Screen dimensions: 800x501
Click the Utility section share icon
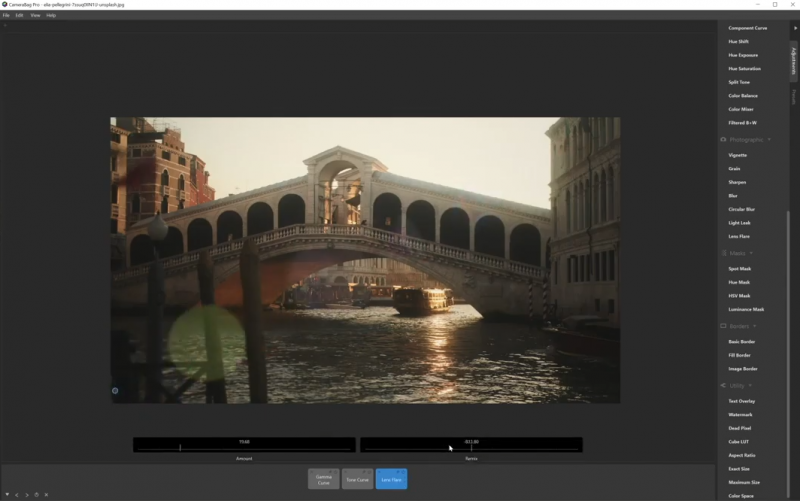[x=723, y=386]
